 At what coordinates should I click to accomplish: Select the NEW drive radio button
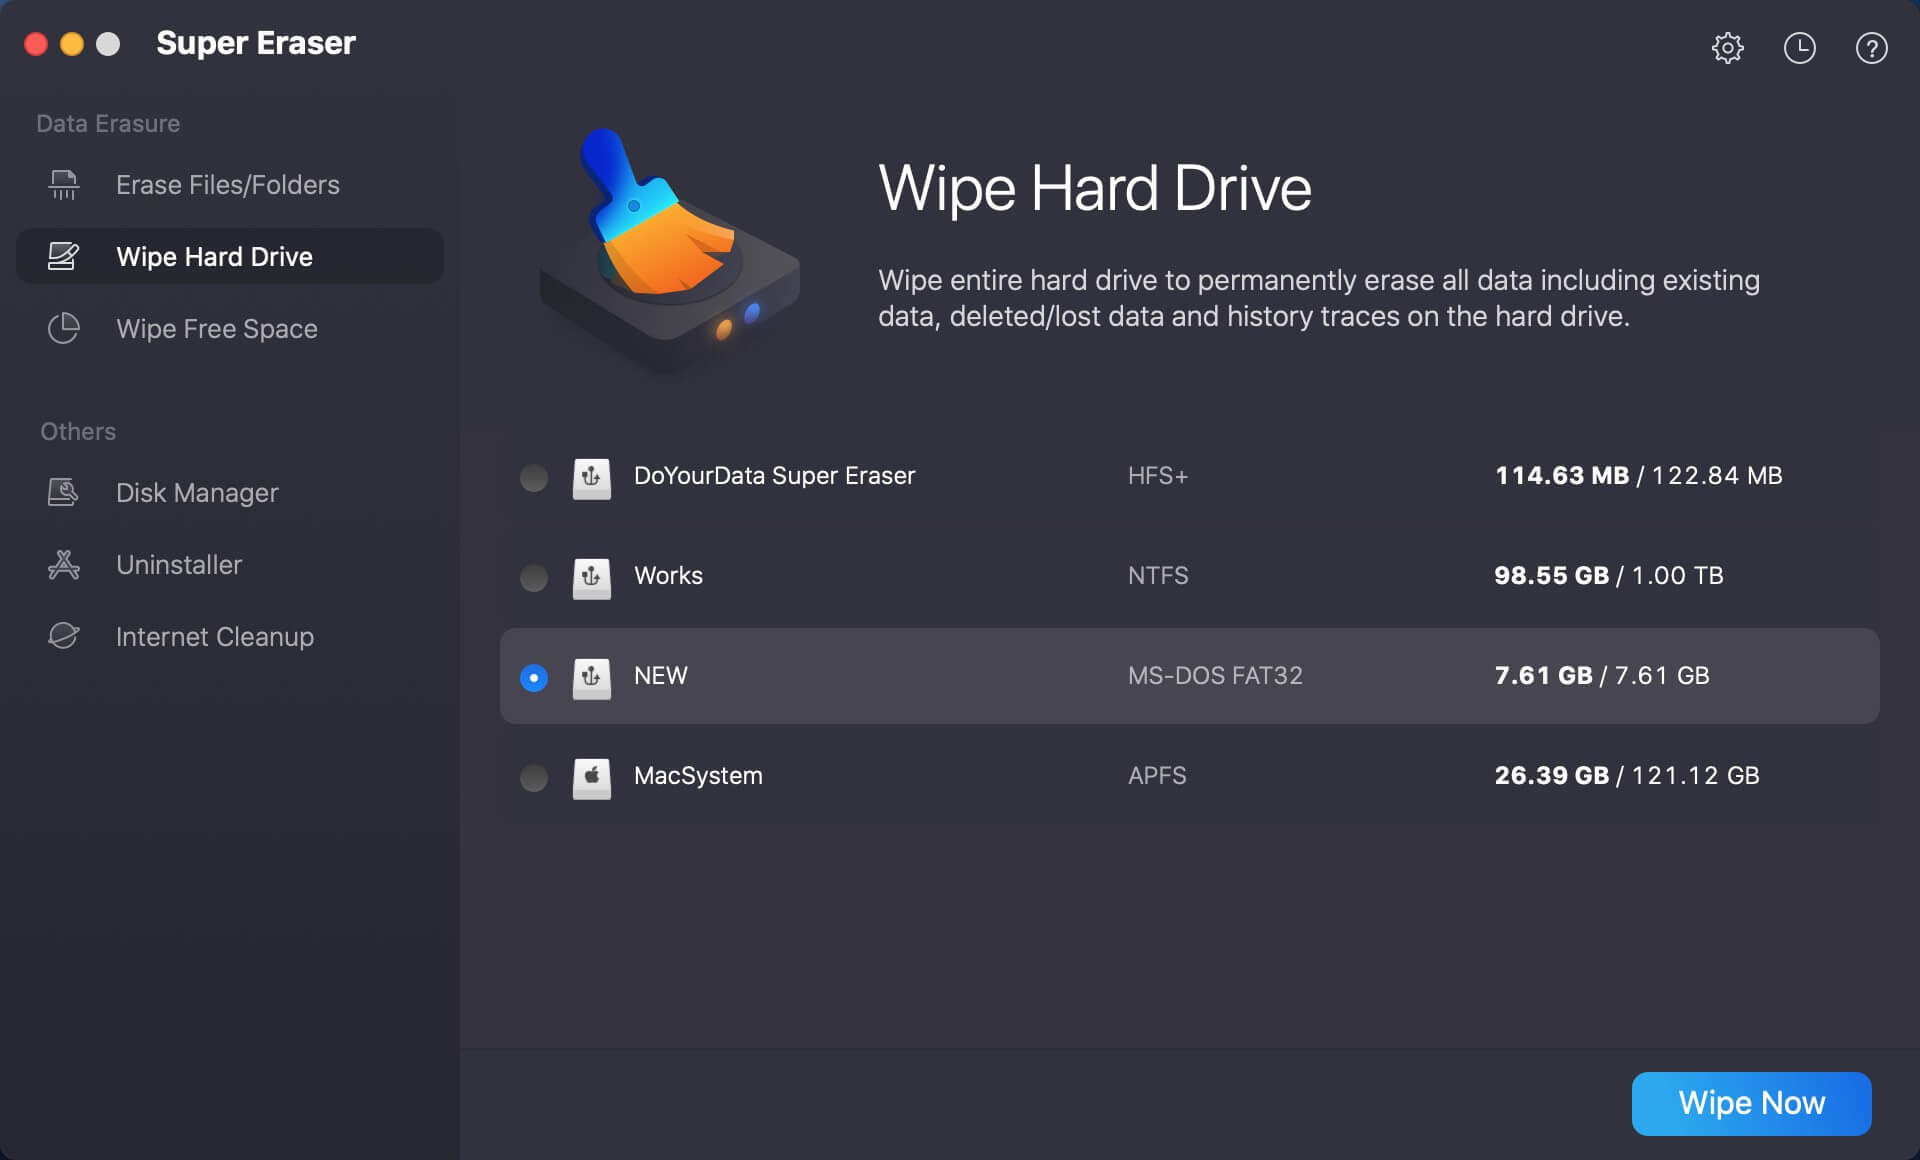534,678
